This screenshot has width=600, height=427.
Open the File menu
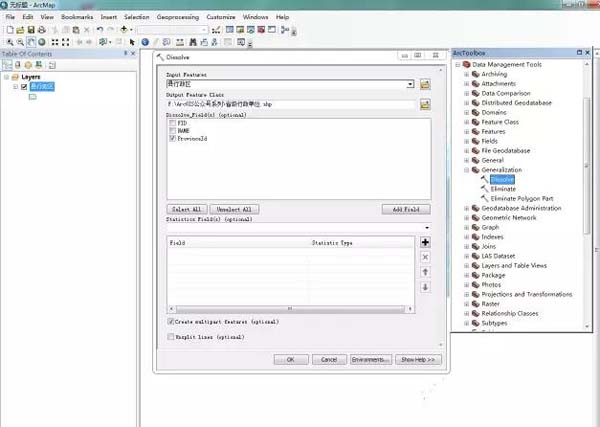click(x=10, y=17)
